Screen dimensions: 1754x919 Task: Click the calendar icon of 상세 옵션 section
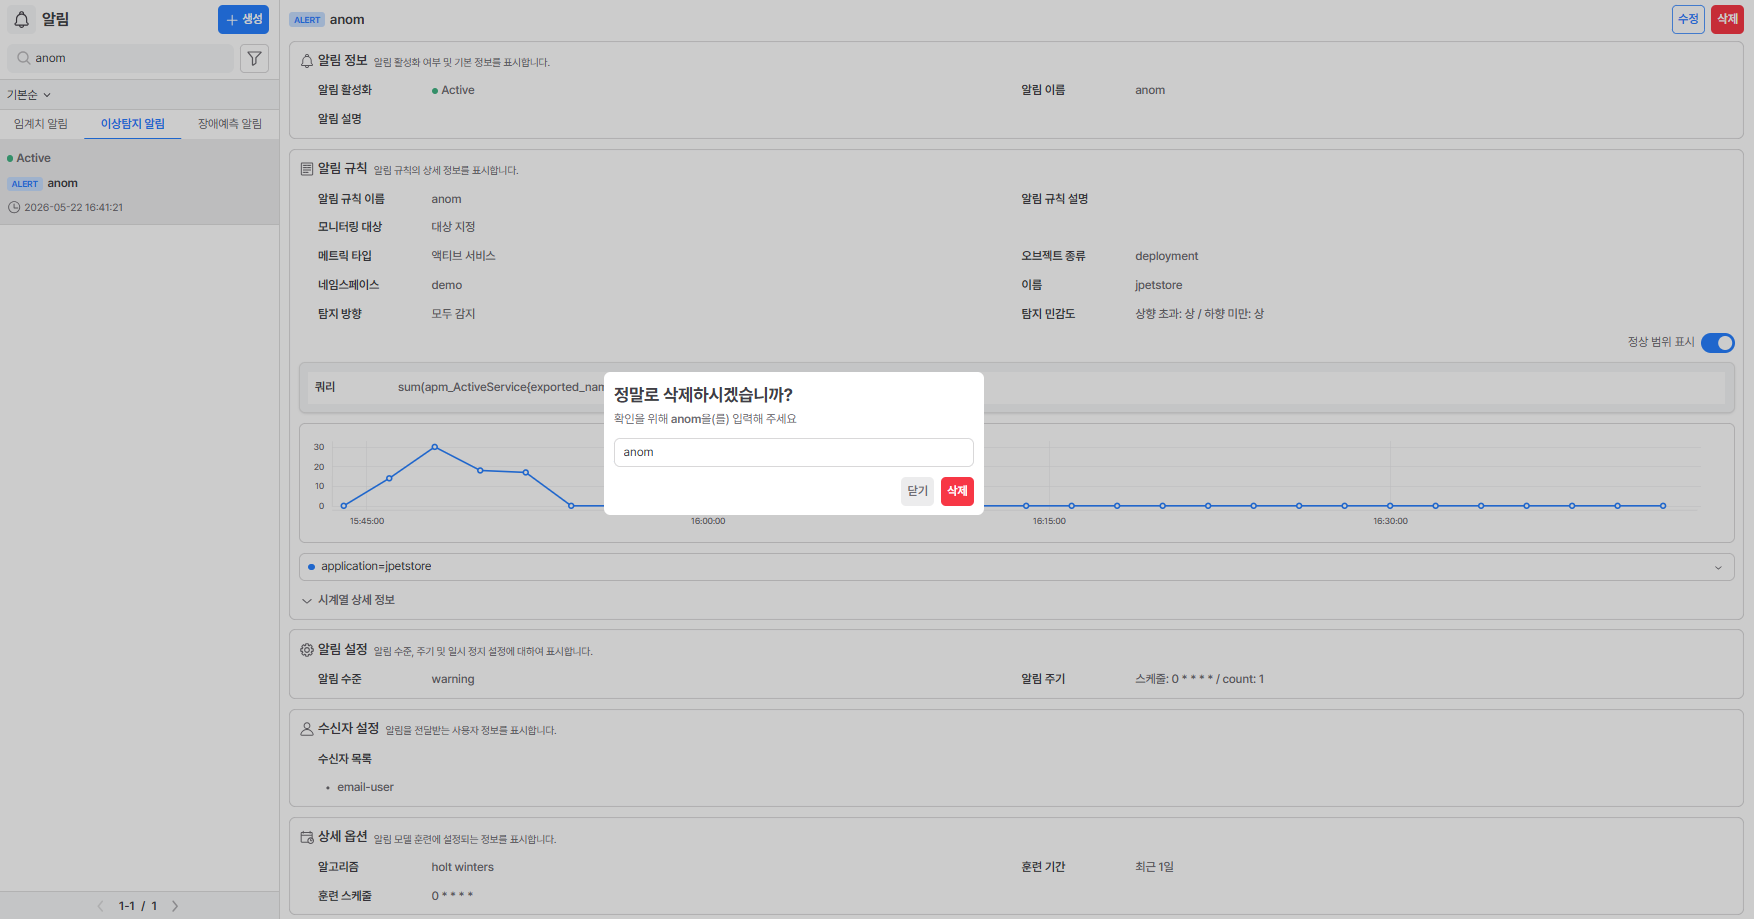pos(307,837)
